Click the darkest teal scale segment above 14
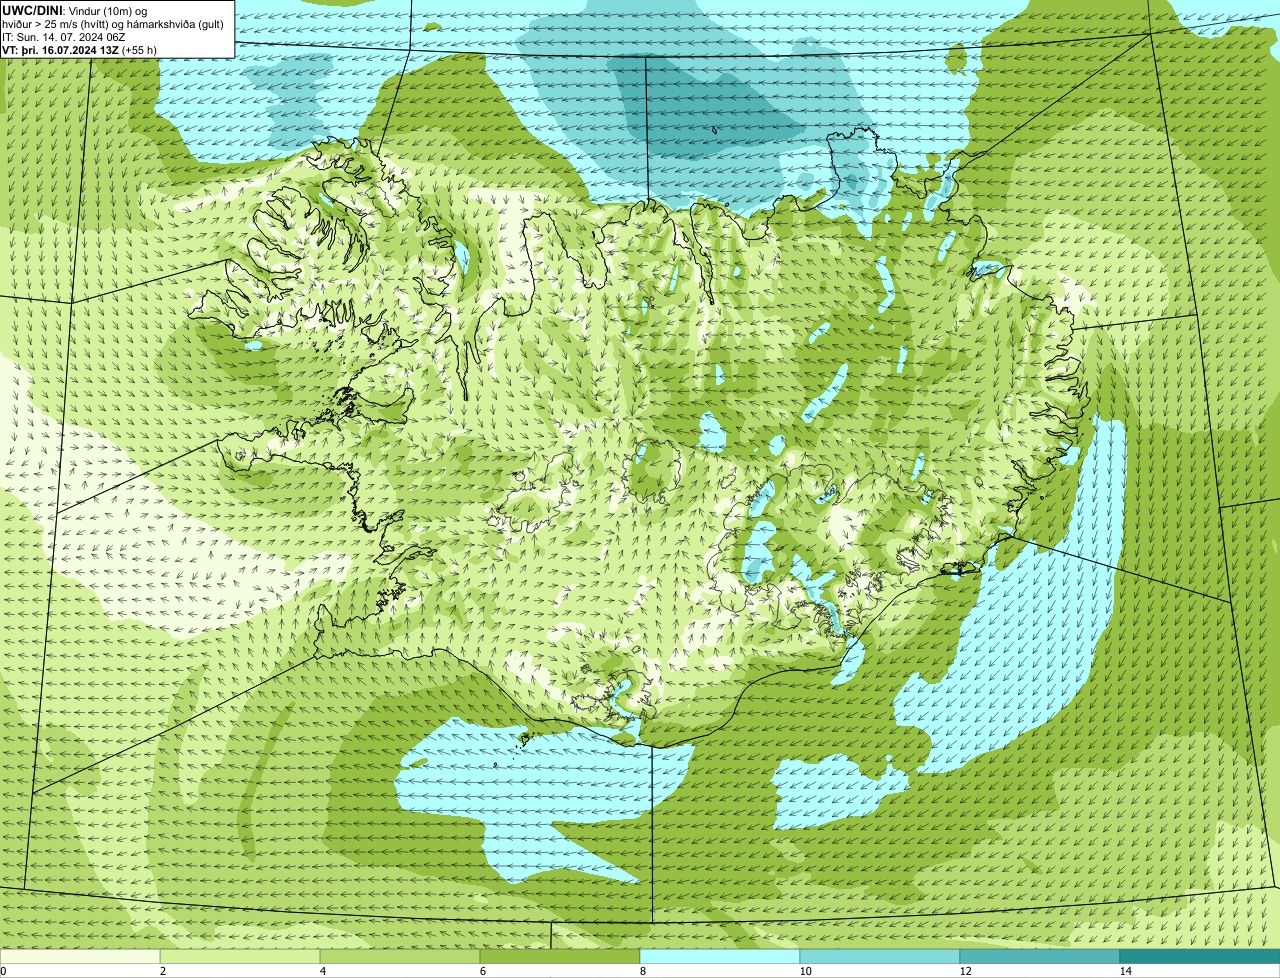 pyautogui.click(x=1200, y=957)
